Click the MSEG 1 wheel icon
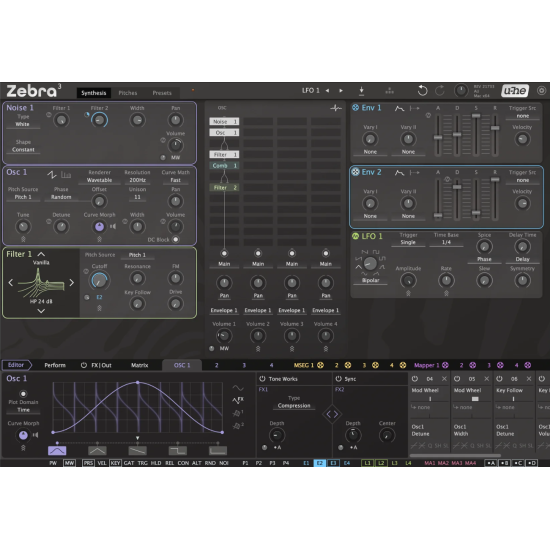The width and height of the screenshot is (550, 550). coord(320,365)
